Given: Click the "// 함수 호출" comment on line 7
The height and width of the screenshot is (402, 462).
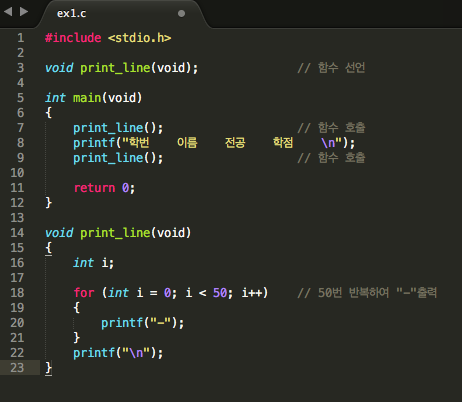Looking at the screenshot, I should click(331, 128).
